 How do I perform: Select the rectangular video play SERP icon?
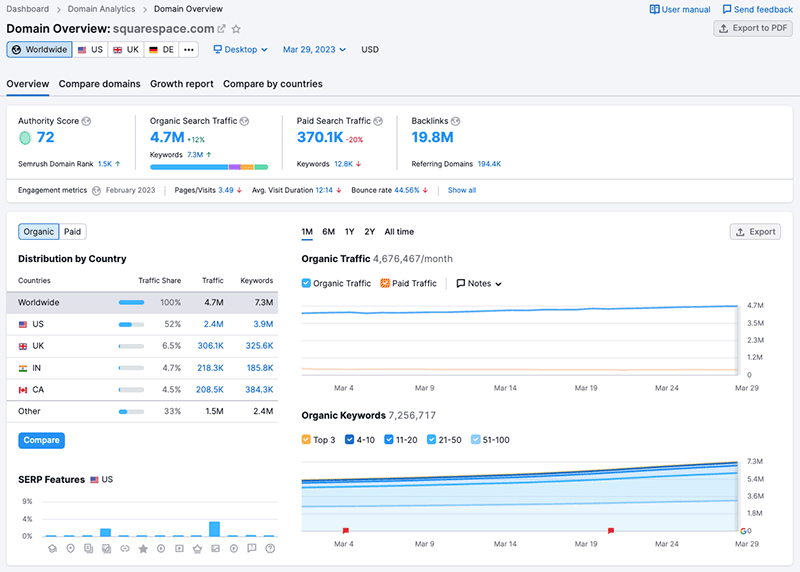179,549
